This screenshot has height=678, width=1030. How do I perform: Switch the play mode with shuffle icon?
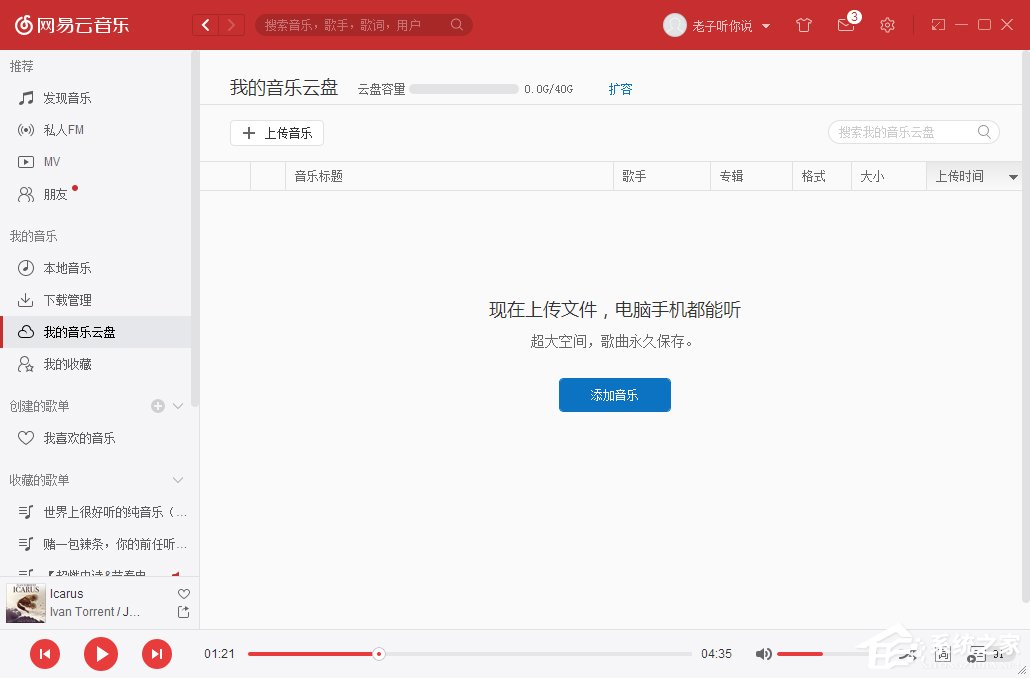click(908, 654)
